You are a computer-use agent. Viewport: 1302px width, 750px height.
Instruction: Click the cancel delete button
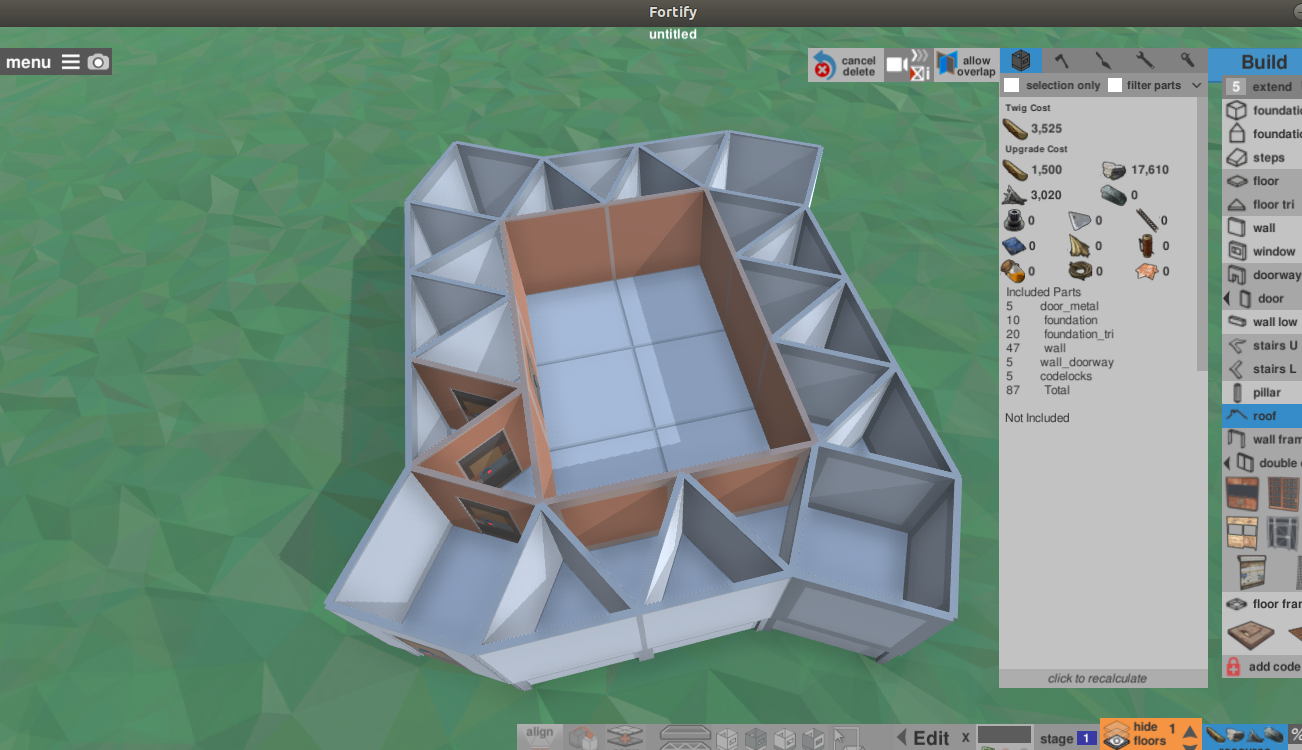[x=845, y=66]
